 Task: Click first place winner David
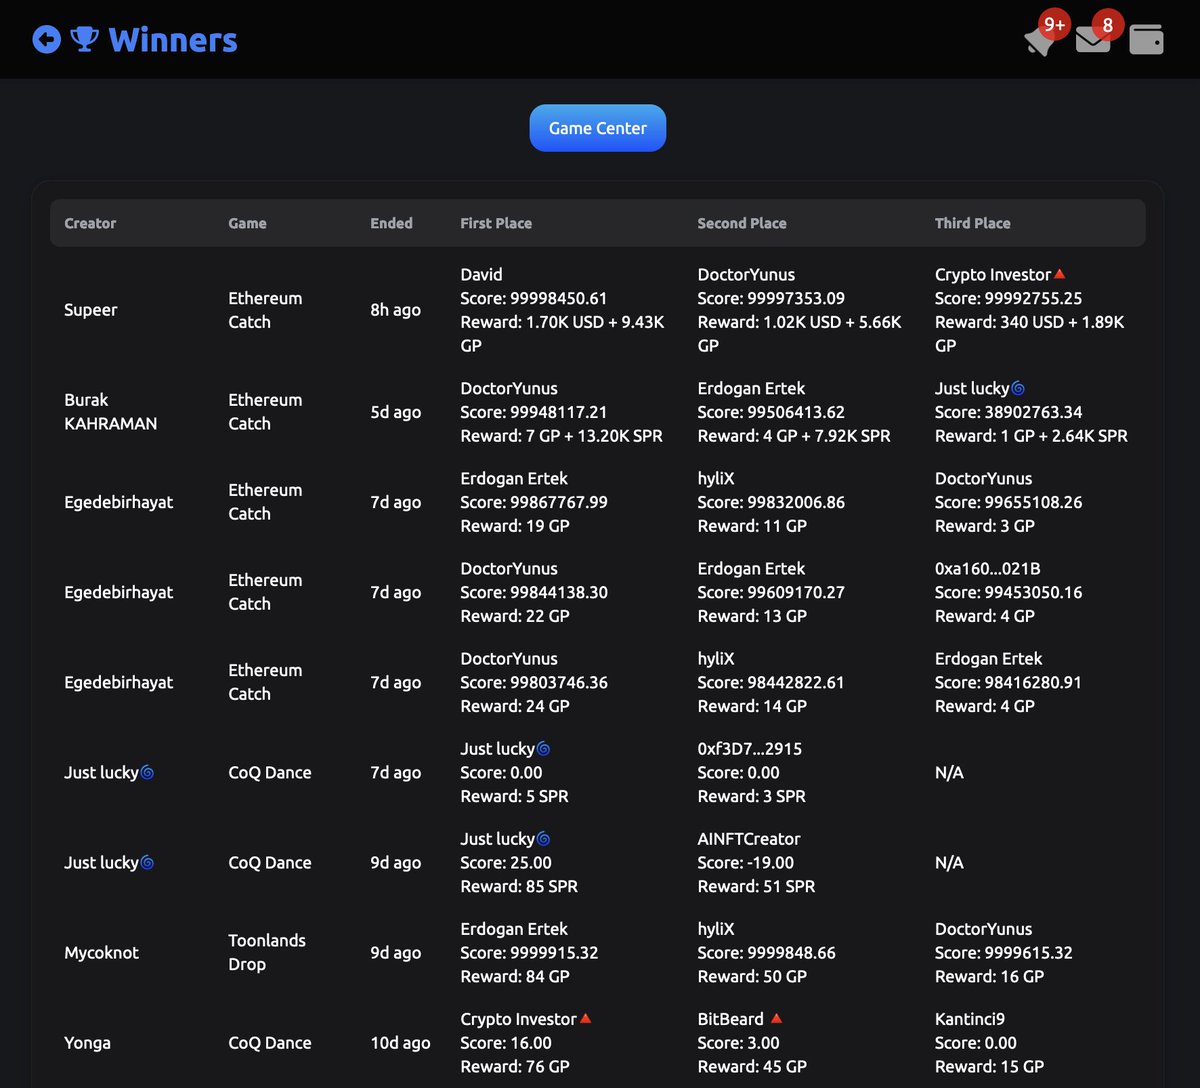(481, 274)
